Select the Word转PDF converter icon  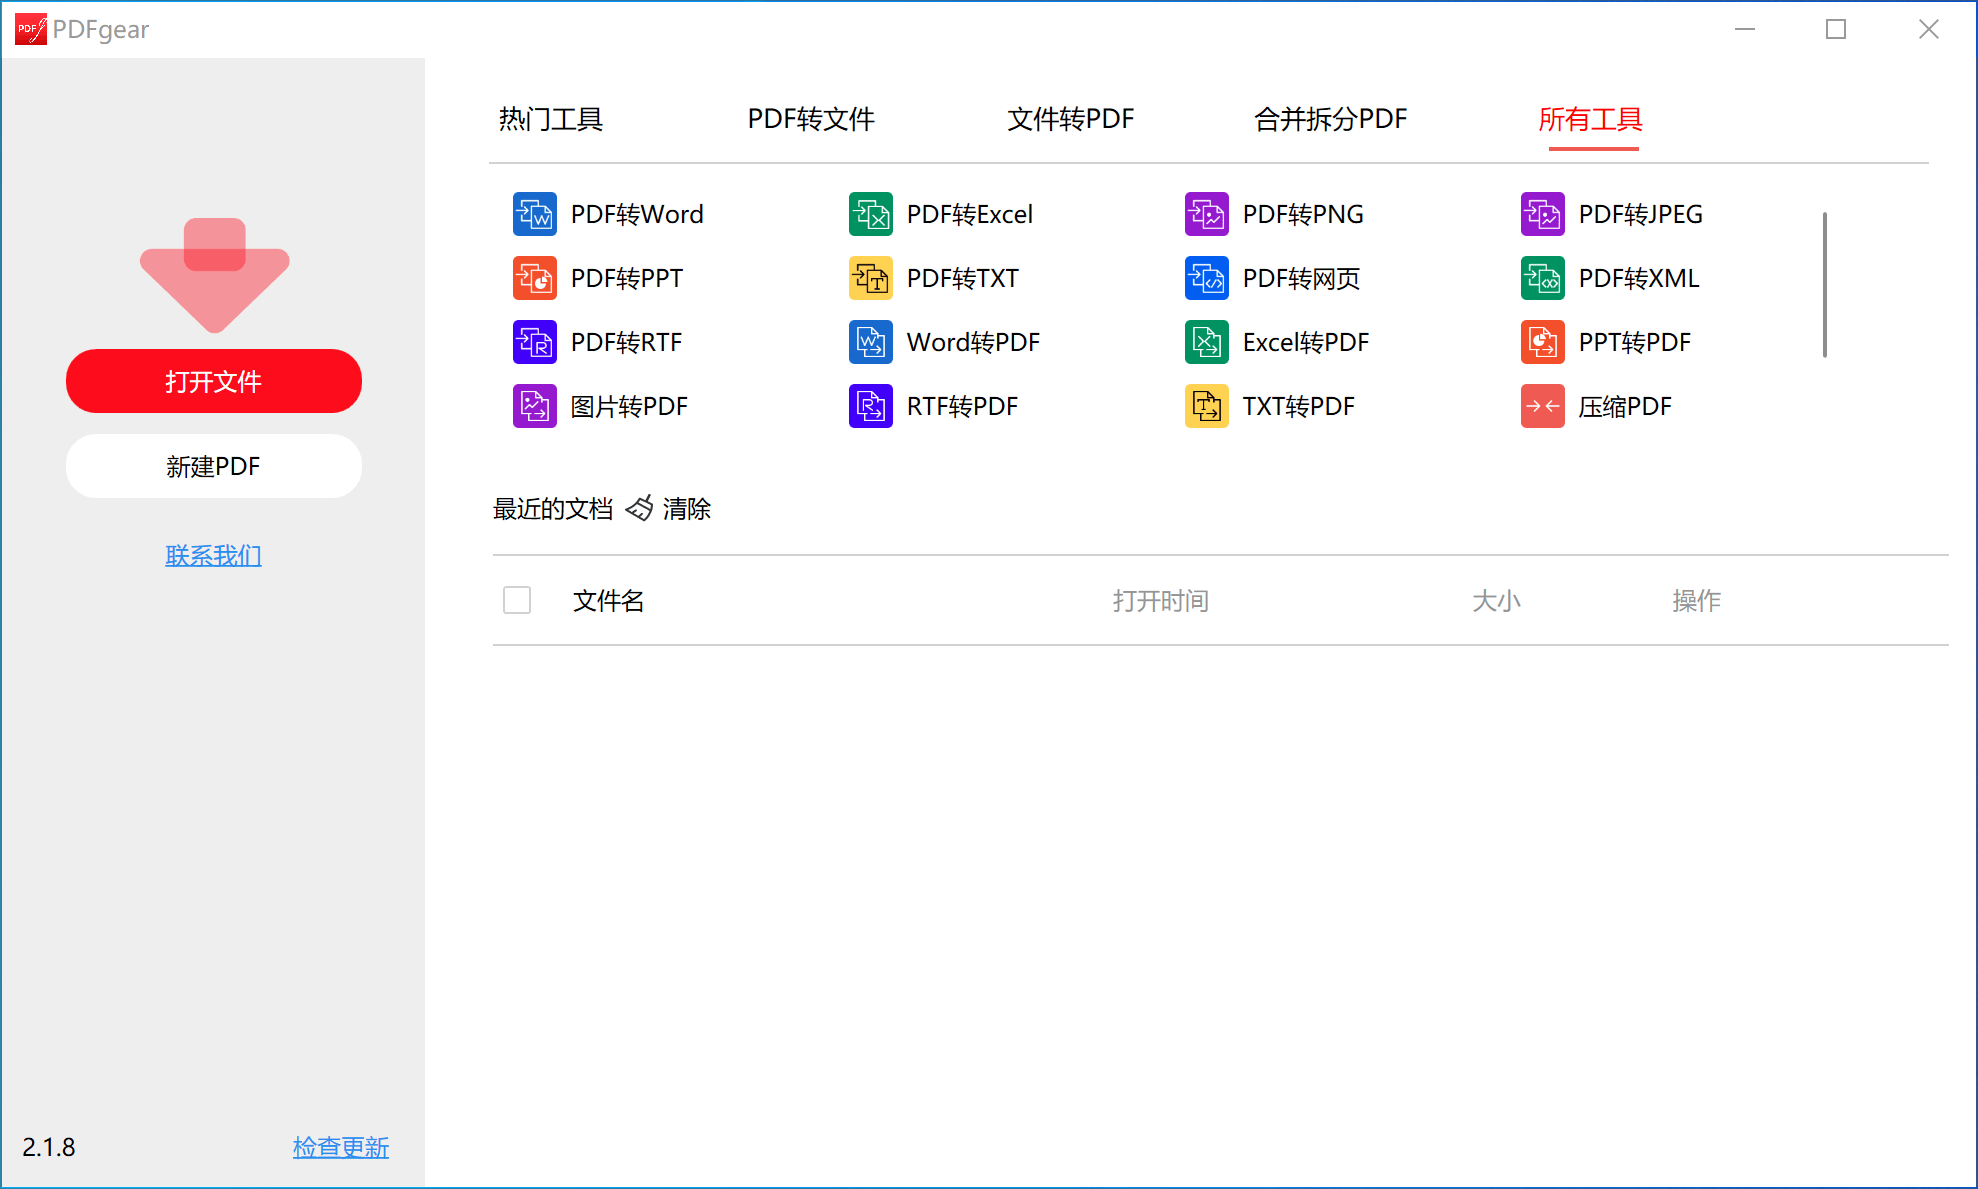pos(870,342)
